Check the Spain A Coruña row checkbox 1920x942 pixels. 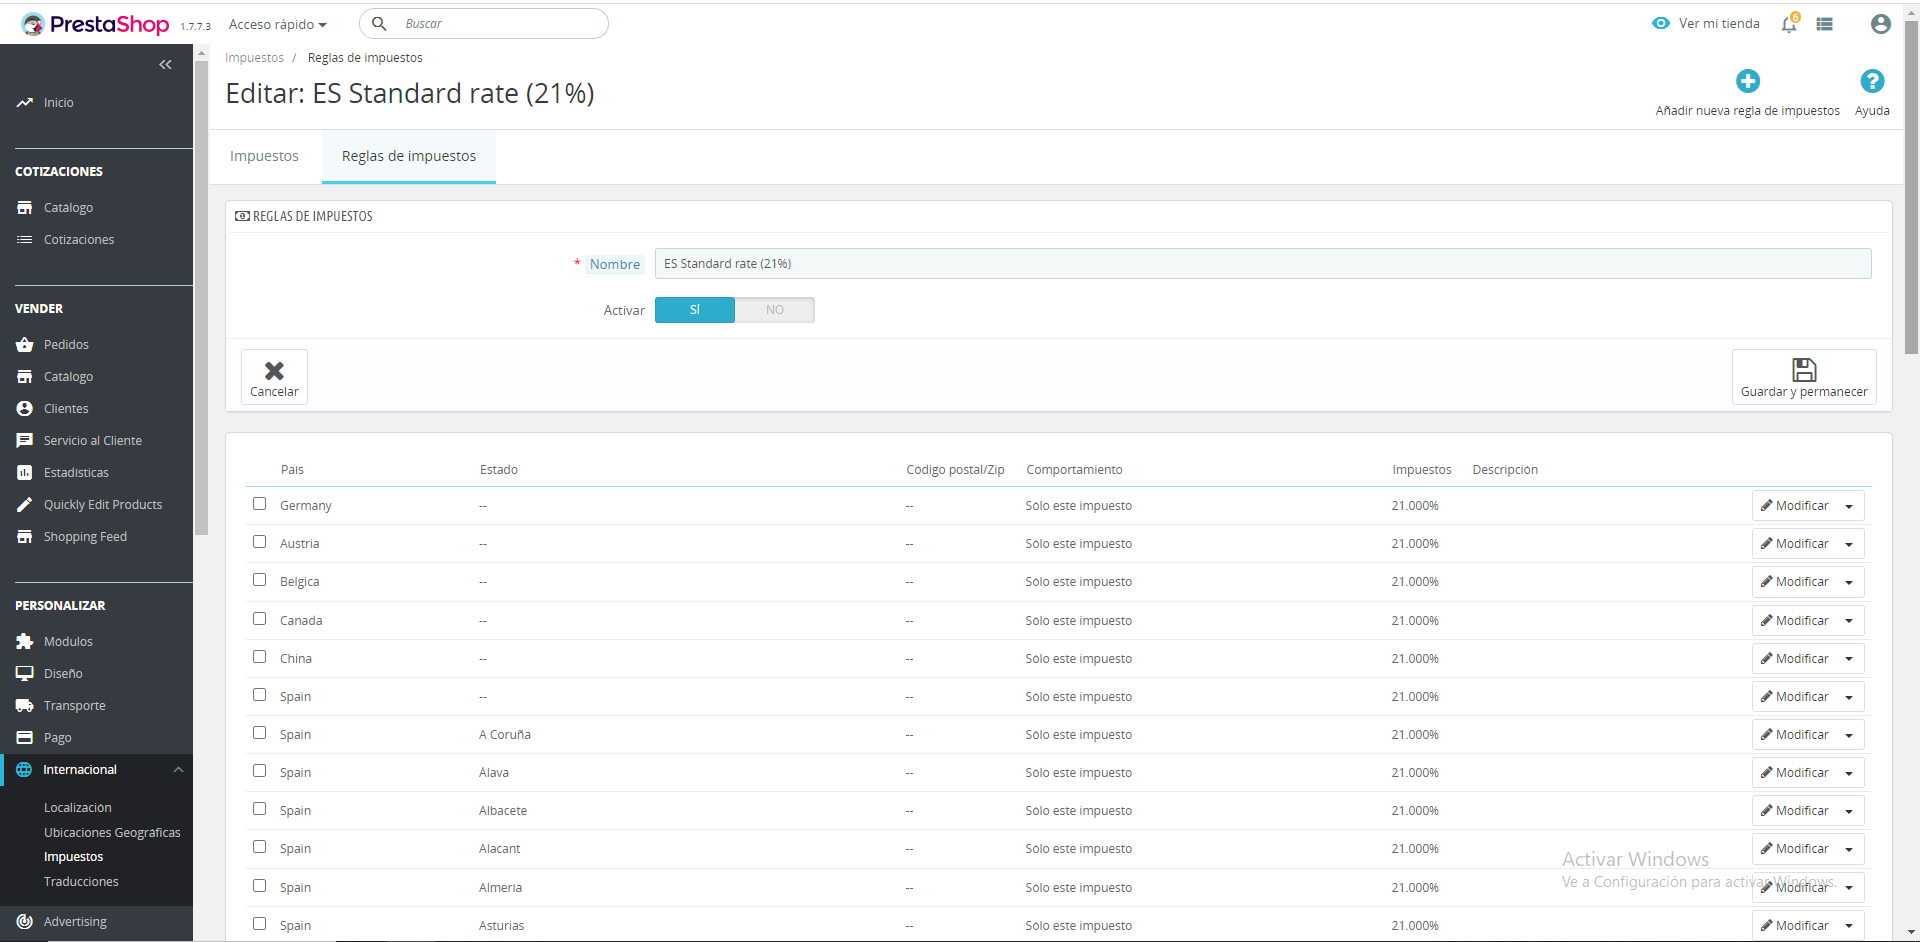[260, 733]
